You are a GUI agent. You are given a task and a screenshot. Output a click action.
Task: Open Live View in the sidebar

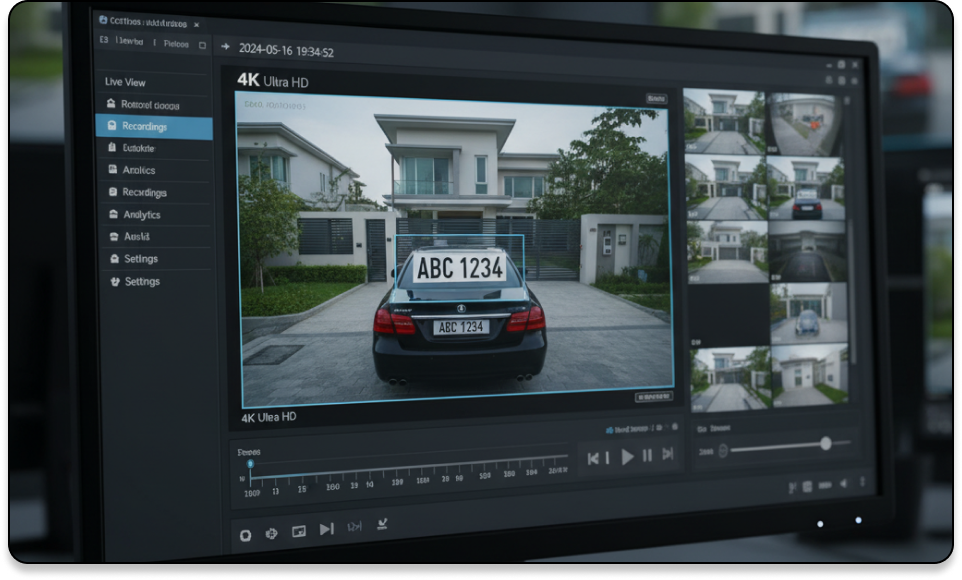(125, 82)
